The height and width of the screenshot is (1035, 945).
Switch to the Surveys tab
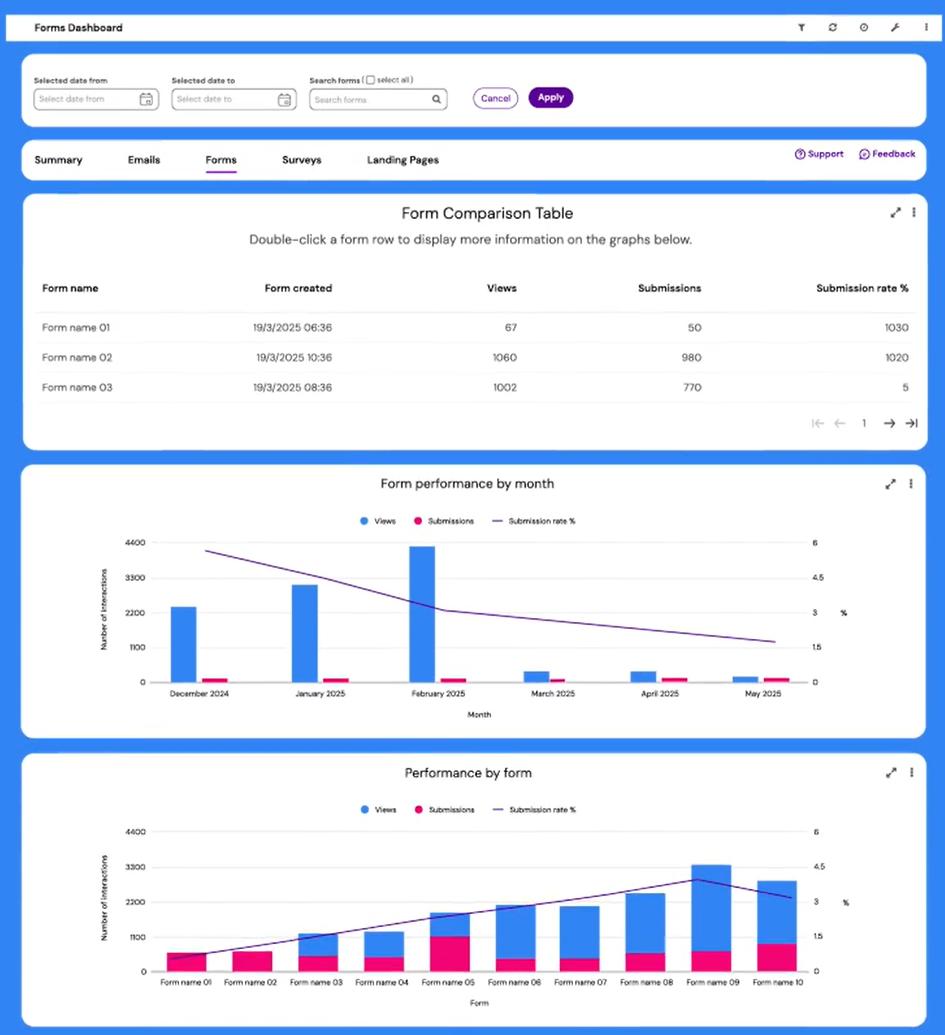pos(301,160)
